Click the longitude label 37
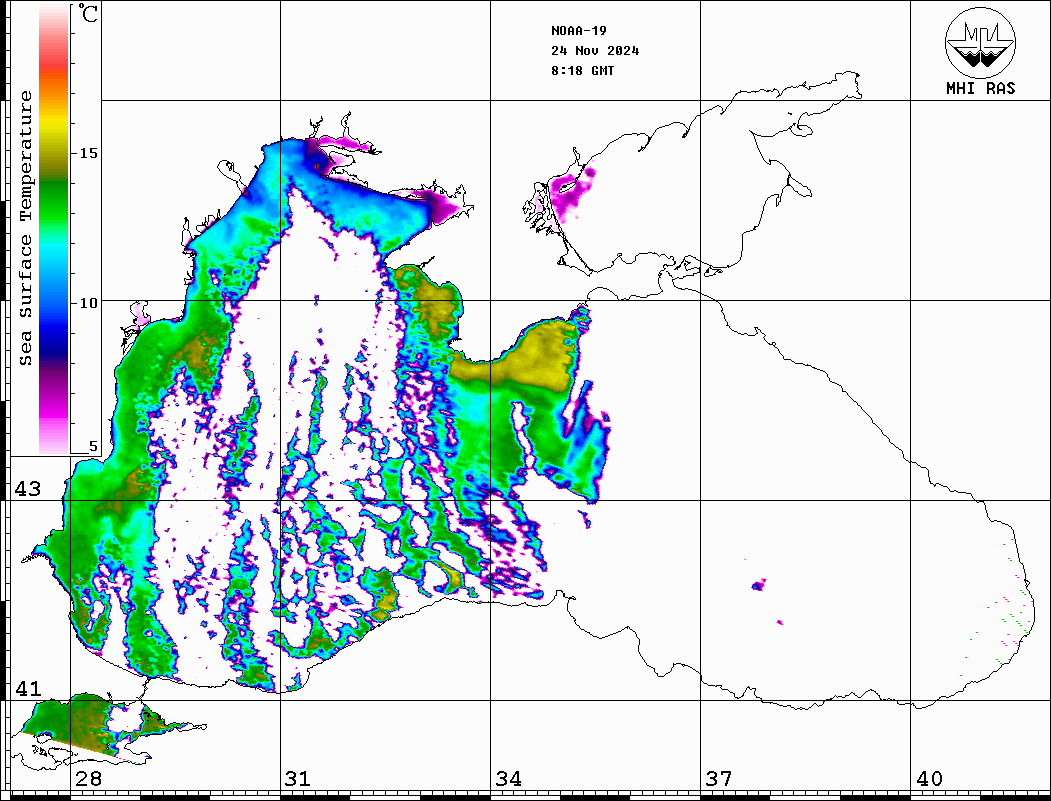Screen dimensions: 1051x801 pyautogui.click(x=718, y=779)
